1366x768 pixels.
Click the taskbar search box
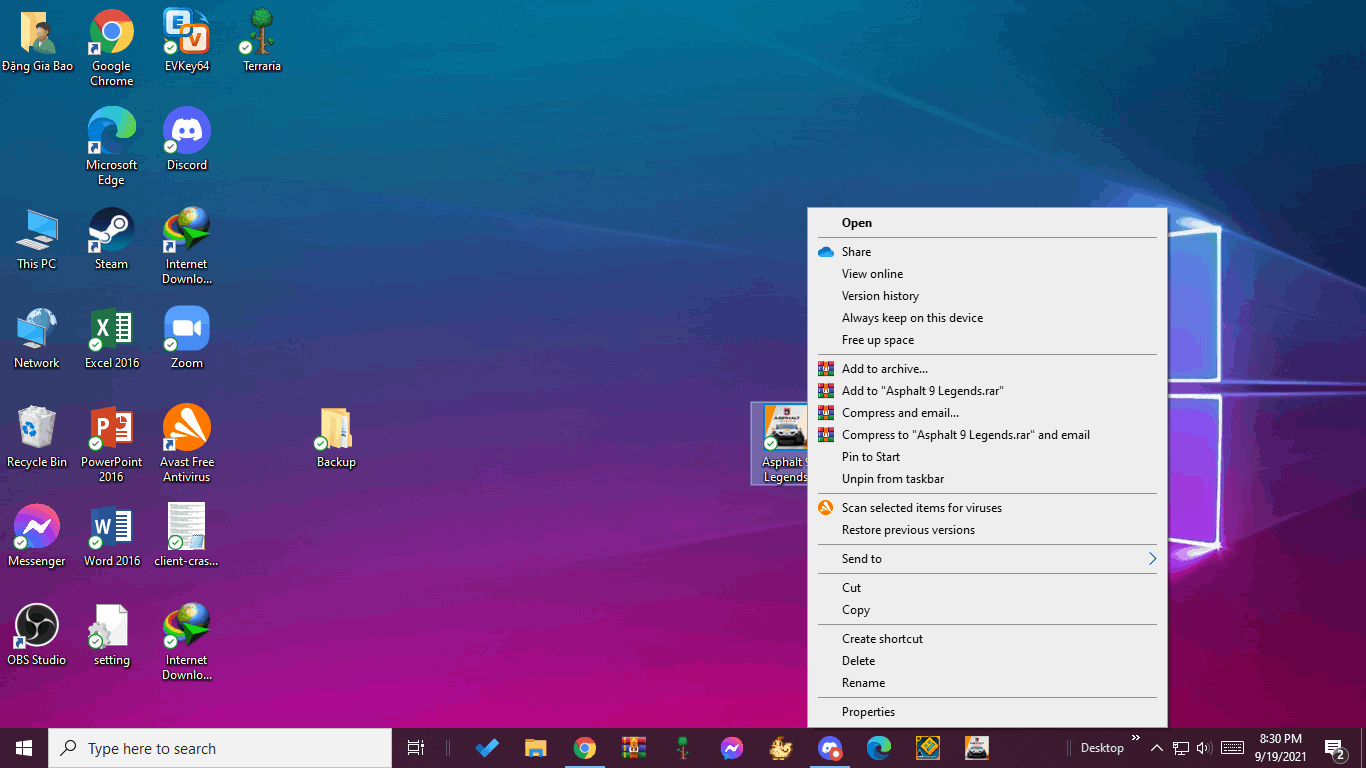pos(220,748)
